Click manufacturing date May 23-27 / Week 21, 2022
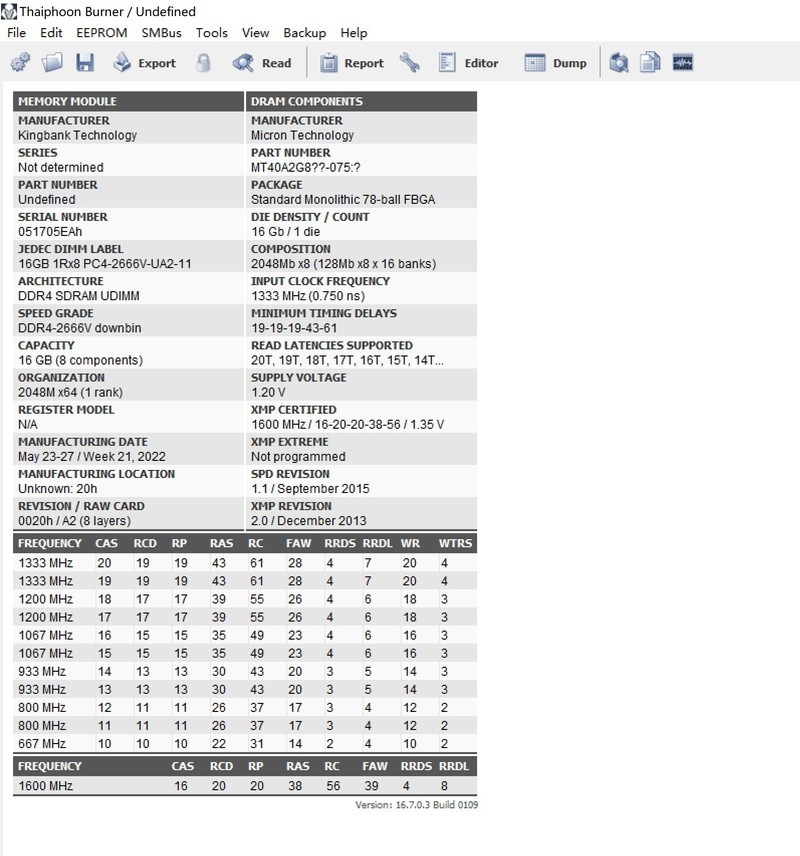800x856 pixels. [92, 457]
